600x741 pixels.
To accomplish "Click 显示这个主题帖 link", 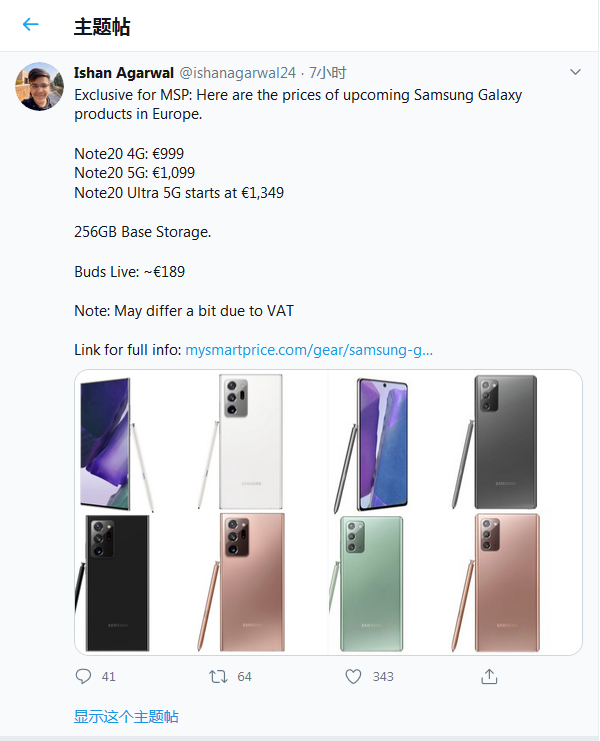I will pyautogui.click(x=126, y=716).
